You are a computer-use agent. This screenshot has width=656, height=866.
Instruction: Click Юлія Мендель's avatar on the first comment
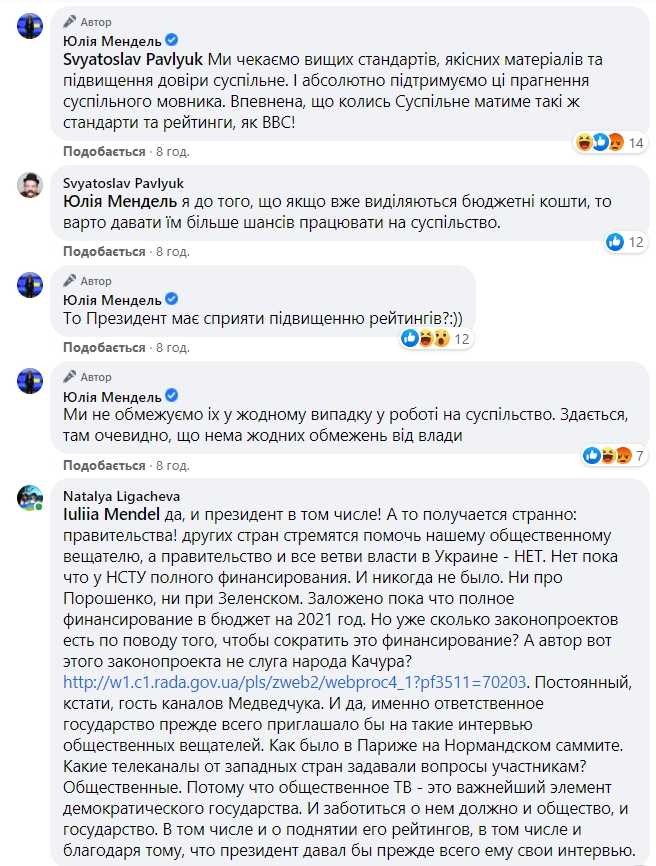30,26
